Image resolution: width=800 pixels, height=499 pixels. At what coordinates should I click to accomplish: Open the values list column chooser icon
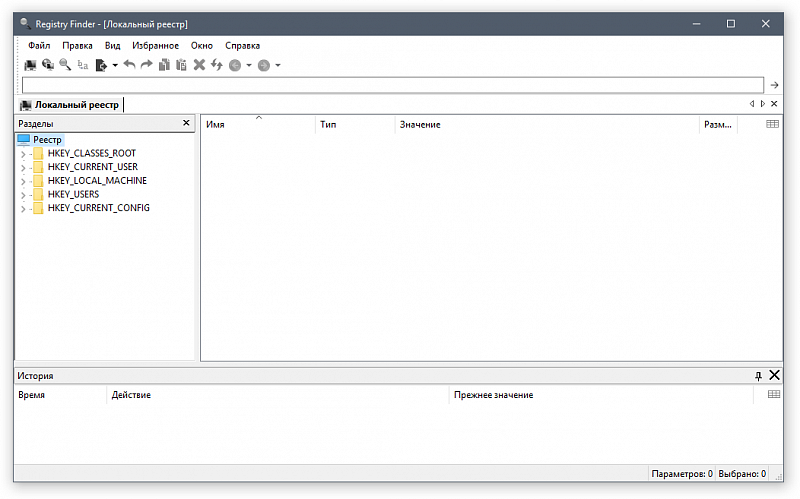coord(772,124)
